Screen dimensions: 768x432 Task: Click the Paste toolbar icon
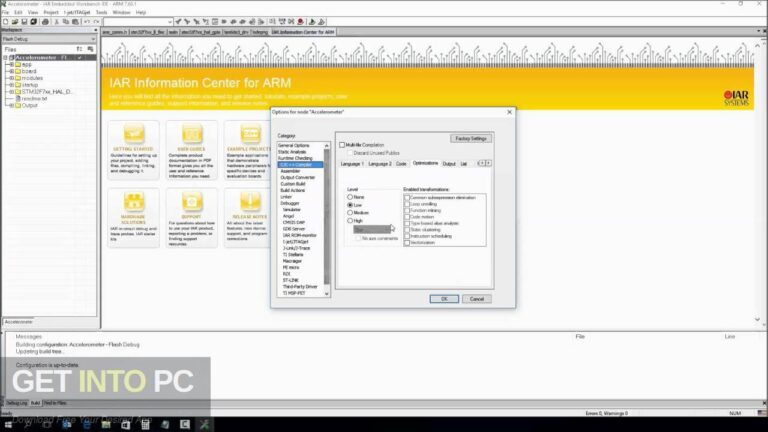(x=75, y=22)
